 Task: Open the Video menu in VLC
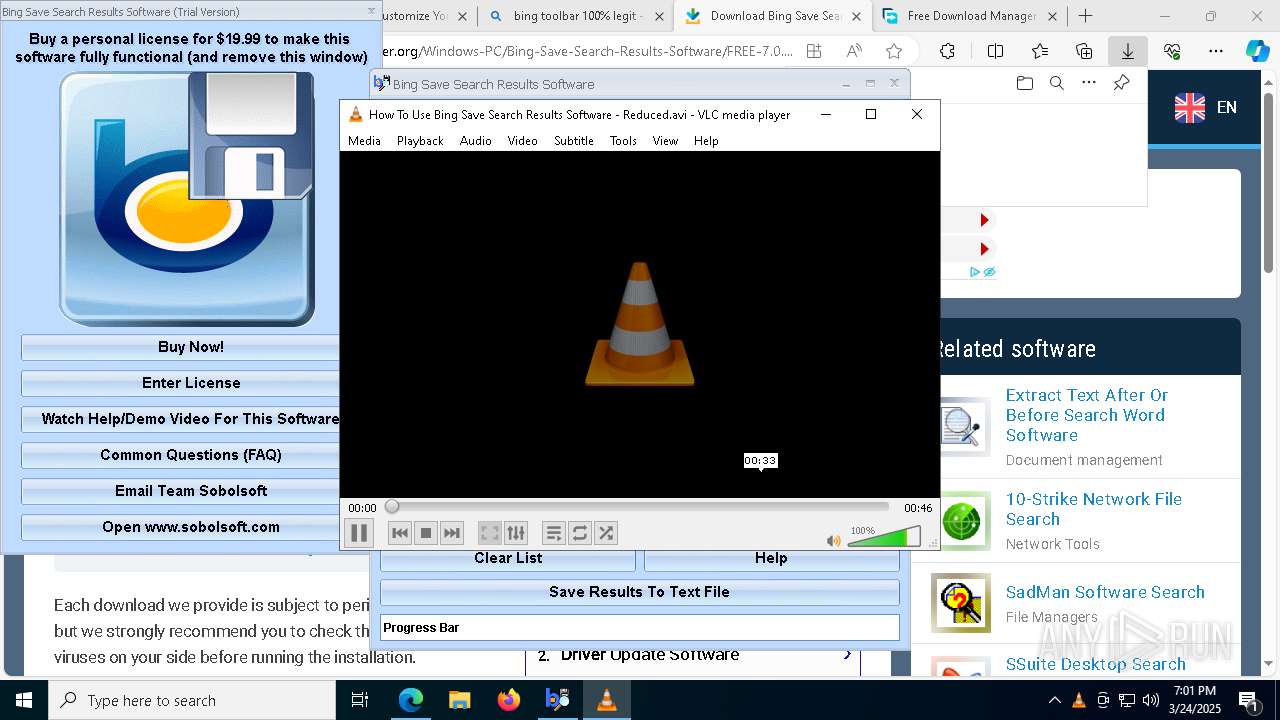tap(522, 141)
